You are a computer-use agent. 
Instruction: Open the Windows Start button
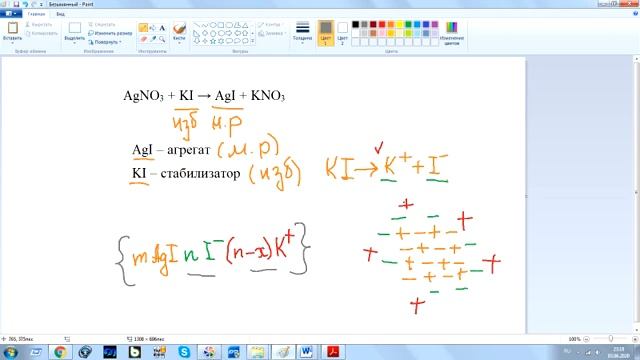click(x=11, y=351)
